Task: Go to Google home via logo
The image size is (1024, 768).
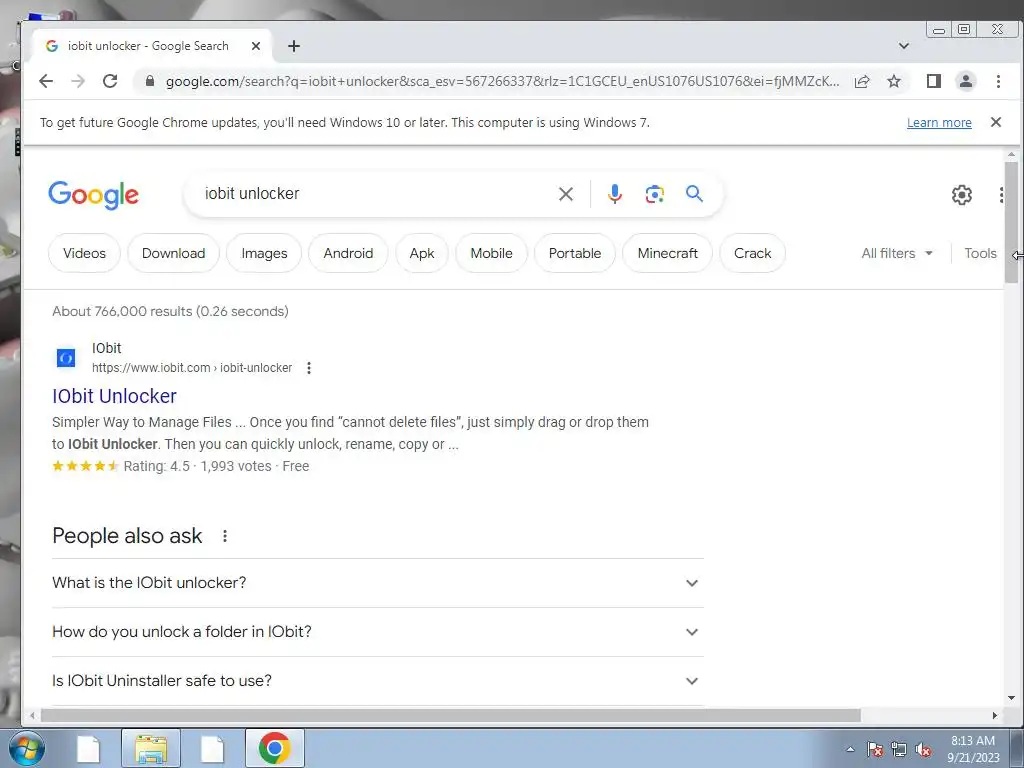Action: coord(93,195)
